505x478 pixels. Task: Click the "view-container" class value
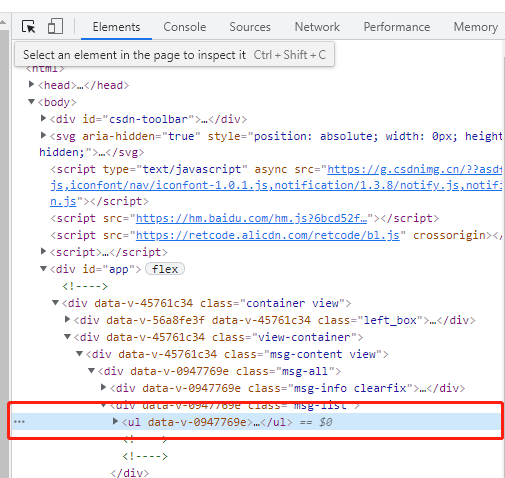coord(304,337)
